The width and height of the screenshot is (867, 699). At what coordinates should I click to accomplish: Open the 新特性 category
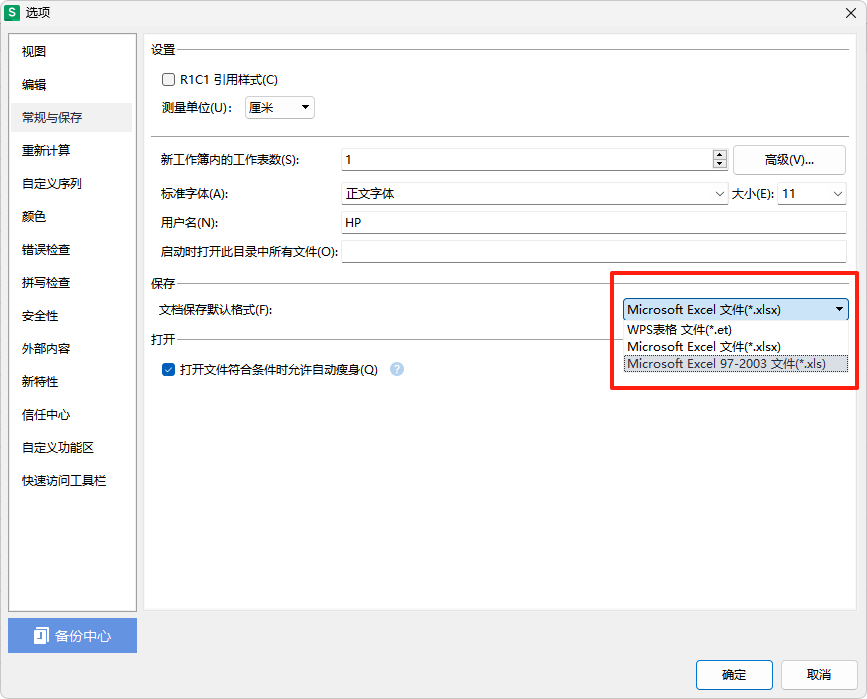point(71,382)
